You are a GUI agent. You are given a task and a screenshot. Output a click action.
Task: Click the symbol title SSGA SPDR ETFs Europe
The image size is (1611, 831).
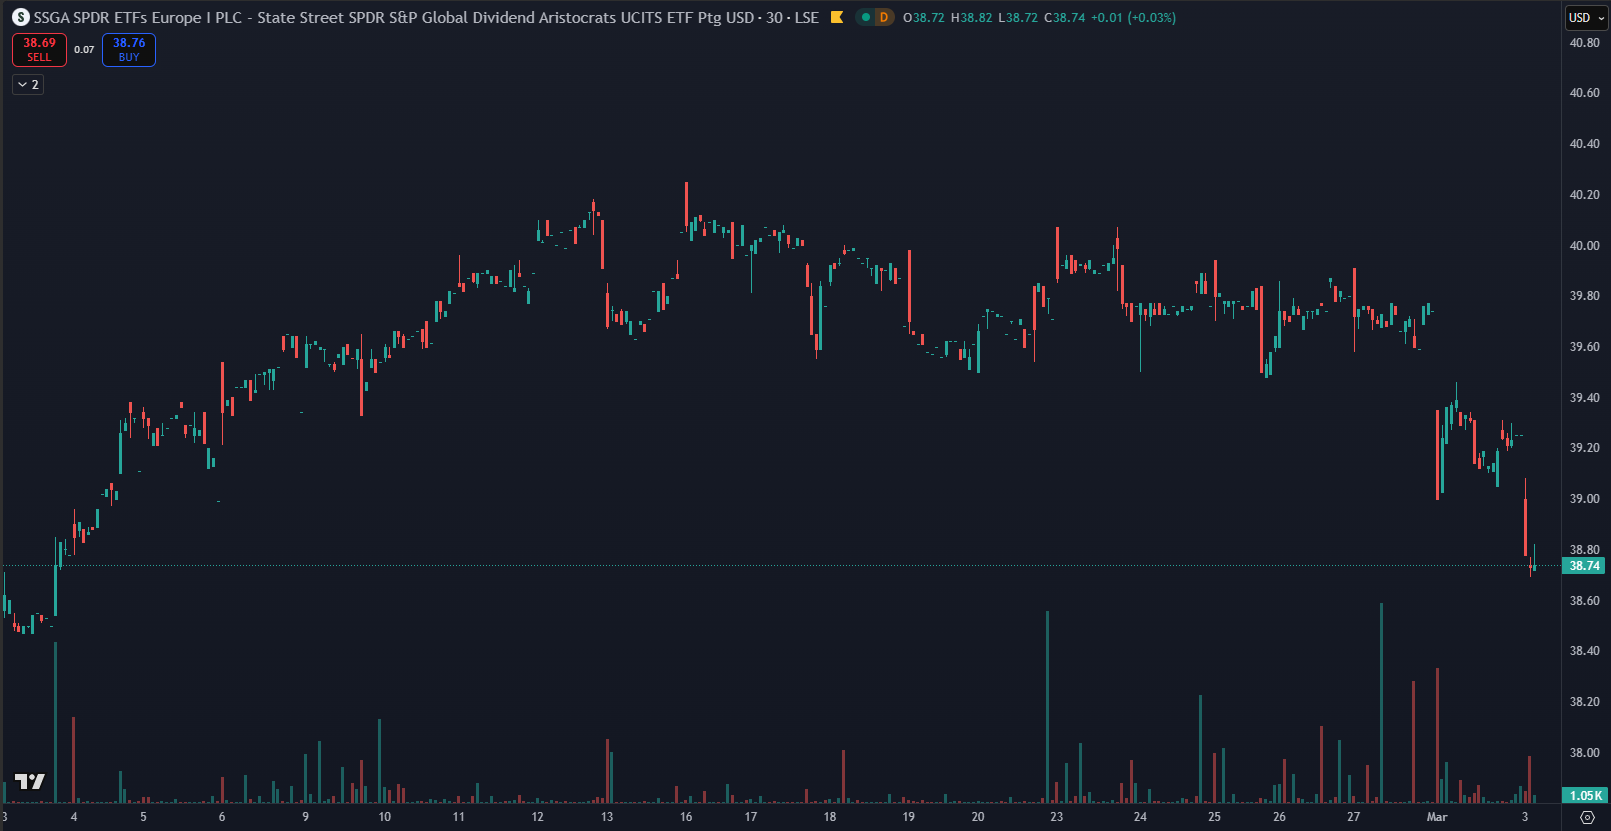click(x=395, y=18)
